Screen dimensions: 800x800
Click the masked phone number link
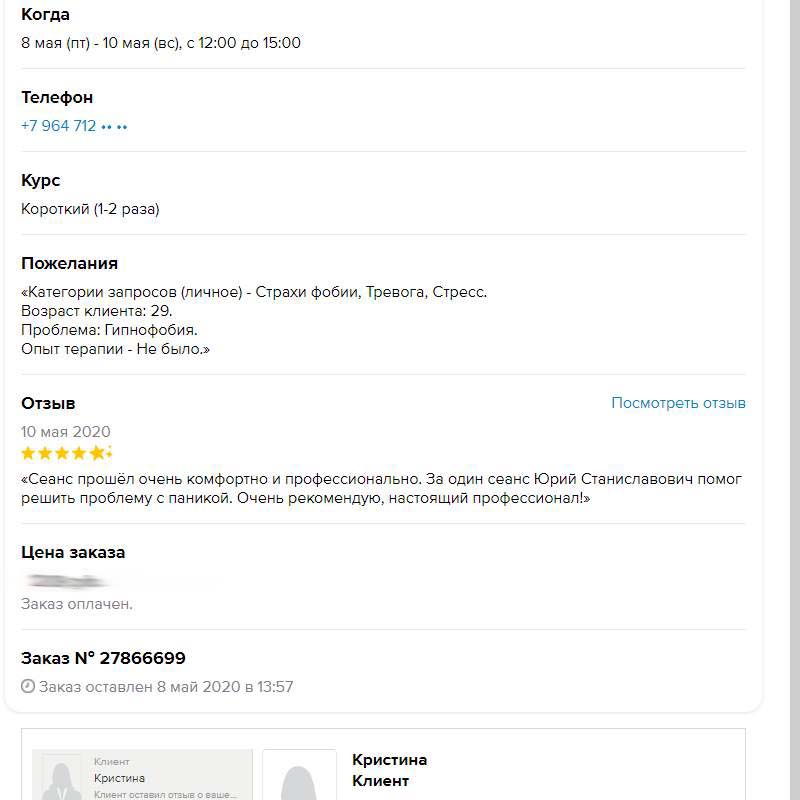(x=74, y=126)
